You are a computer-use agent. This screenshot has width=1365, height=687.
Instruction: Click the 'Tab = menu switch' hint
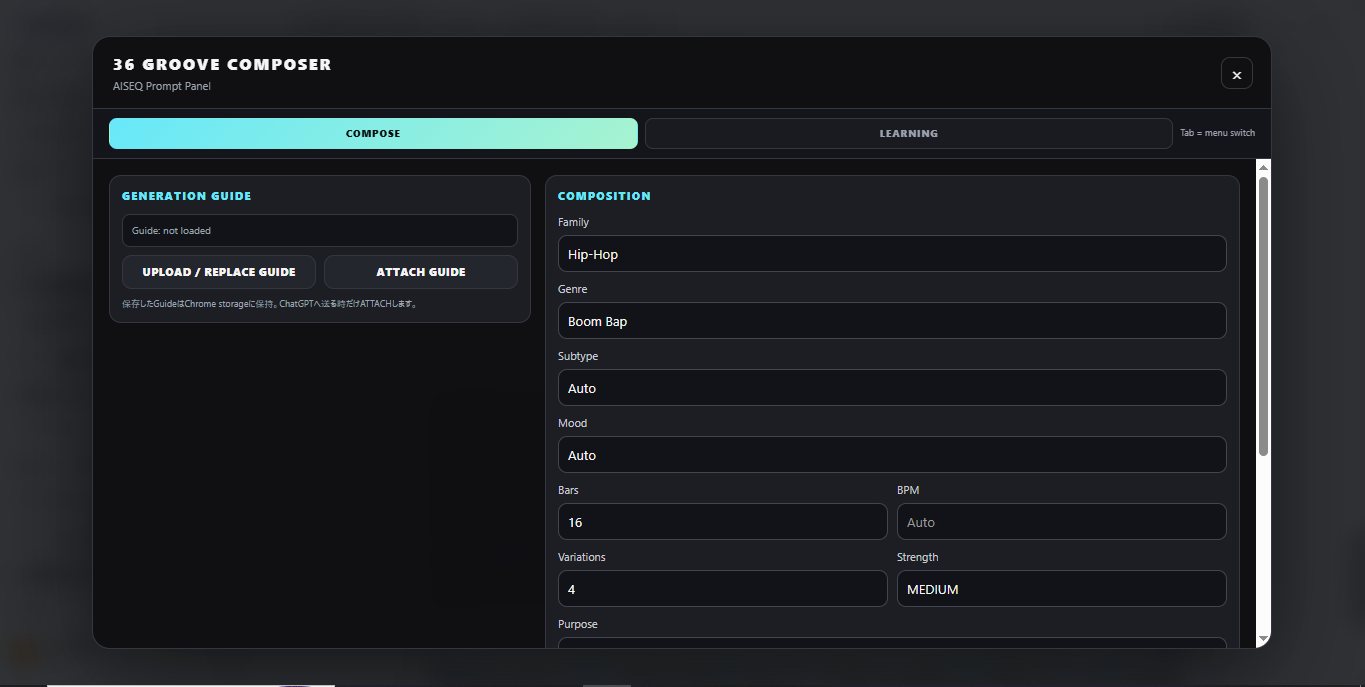tap(1217, 133)
